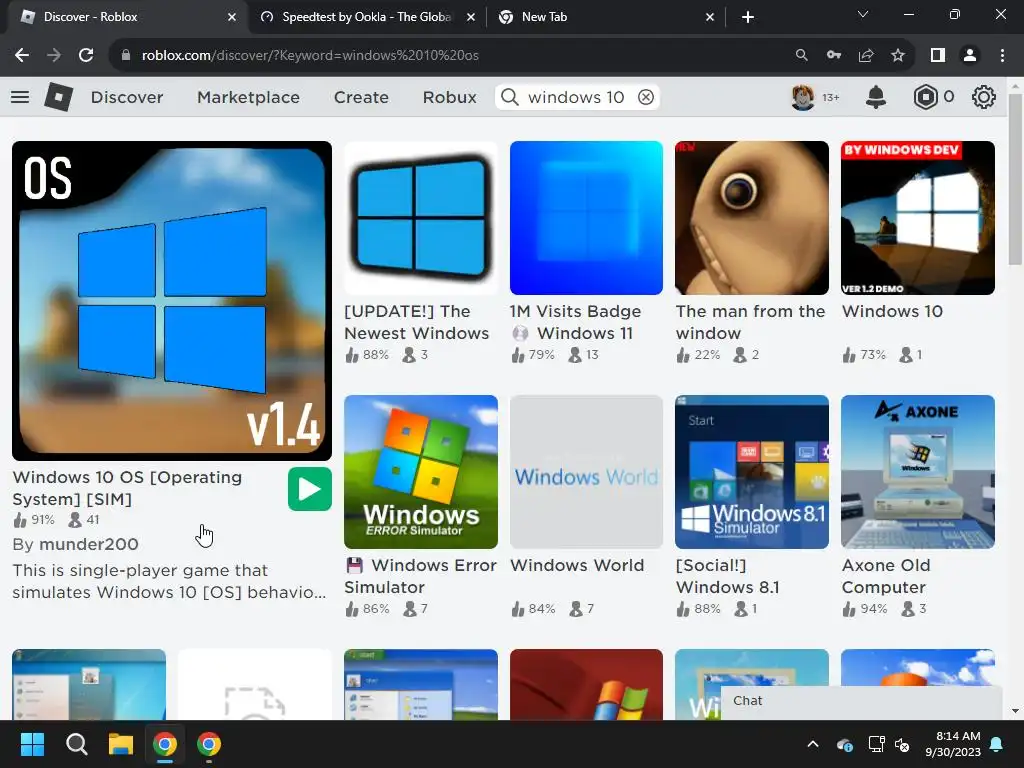Close the New Tab tab

point(710,17)
